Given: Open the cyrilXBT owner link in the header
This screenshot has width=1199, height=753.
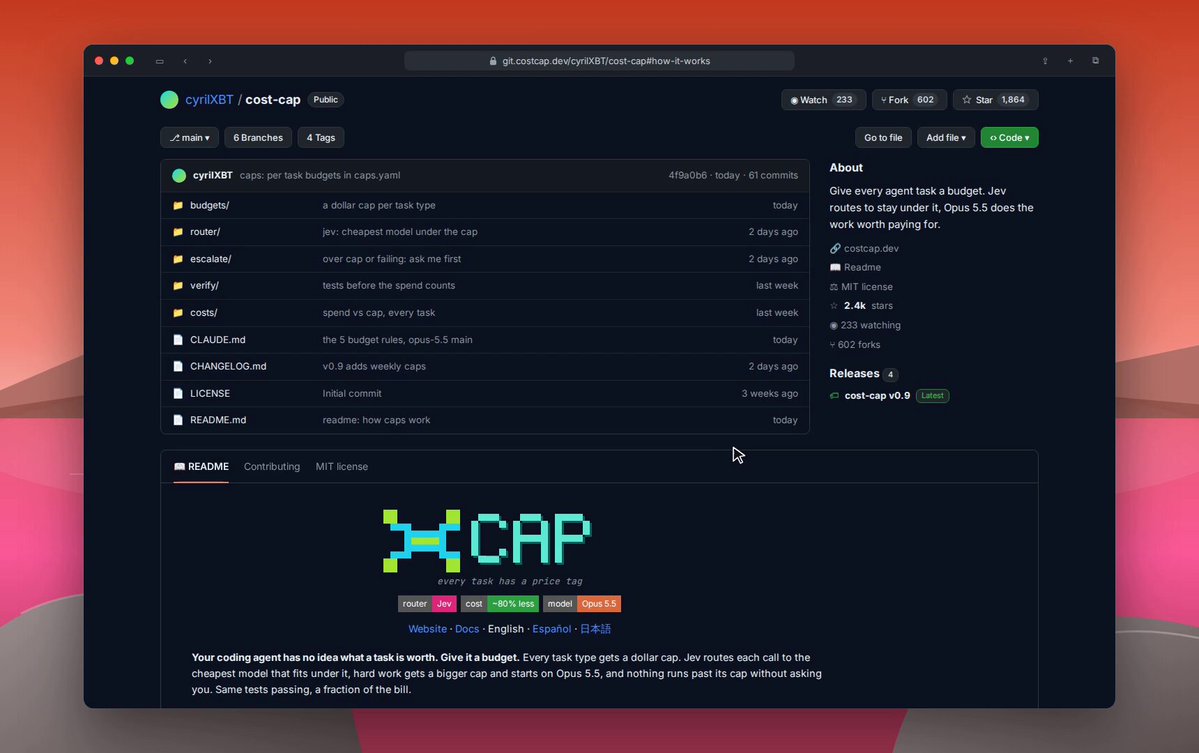Looking at the screenshot, I should (209, 99).
